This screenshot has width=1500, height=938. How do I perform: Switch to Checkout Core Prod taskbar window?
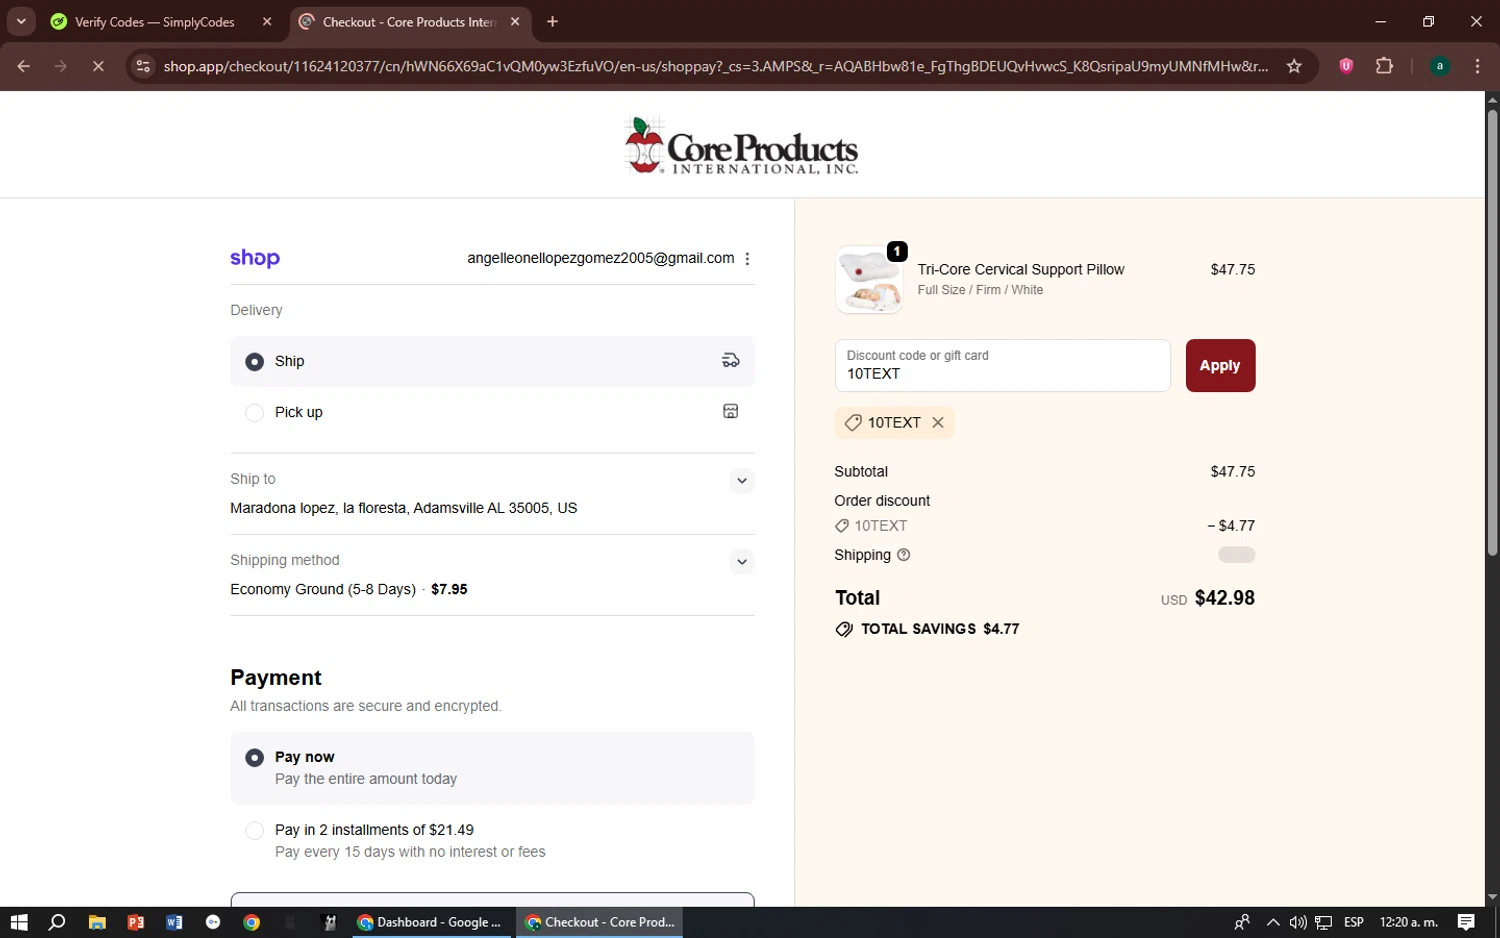click(x=600, y=922)
